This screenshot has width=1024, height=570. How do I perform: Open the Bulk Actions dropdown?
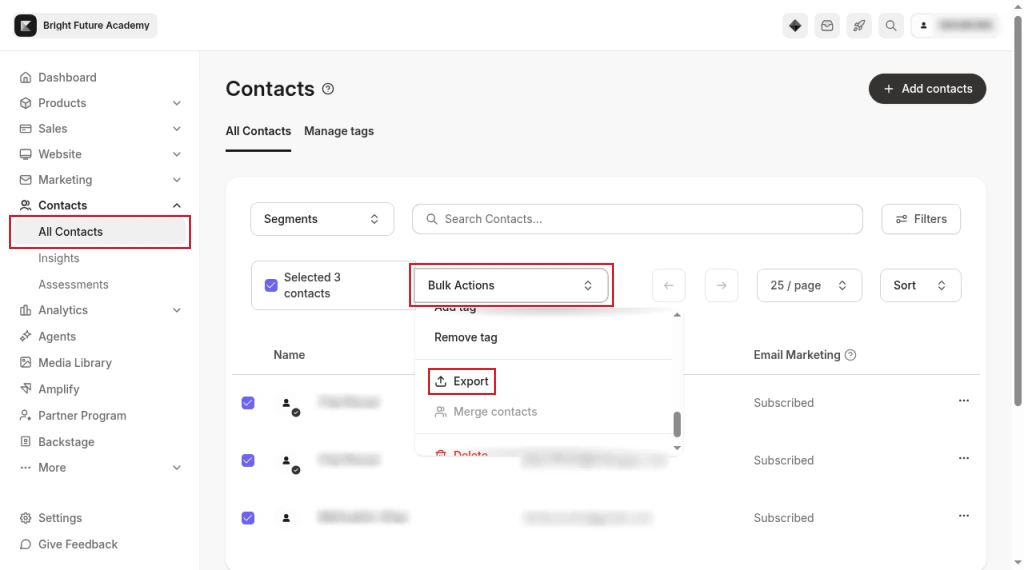[511, 285]
